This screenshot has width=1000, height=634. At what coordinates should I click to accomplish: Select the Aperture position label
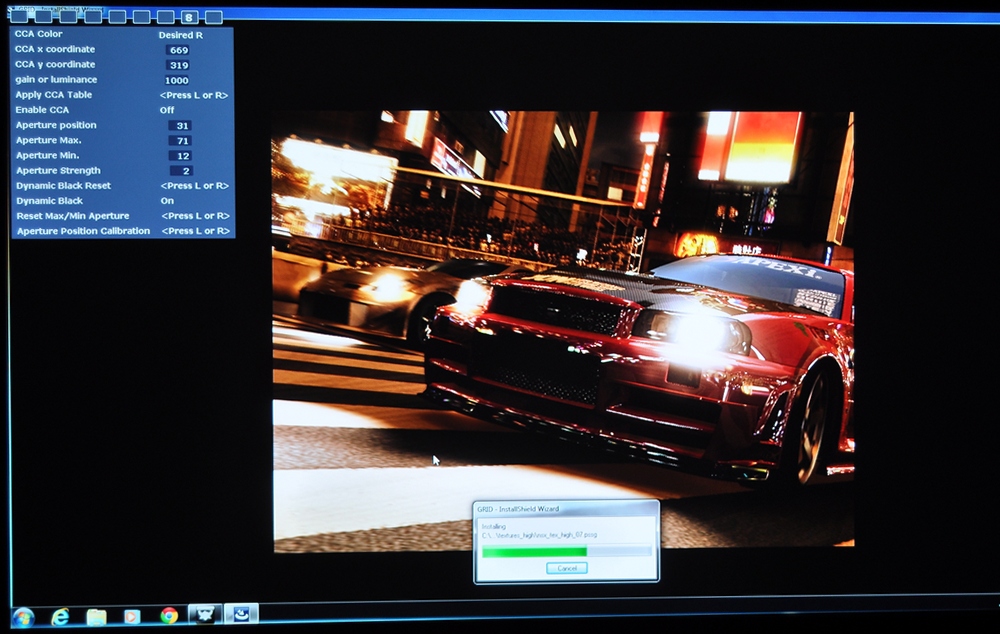point(56,125)
